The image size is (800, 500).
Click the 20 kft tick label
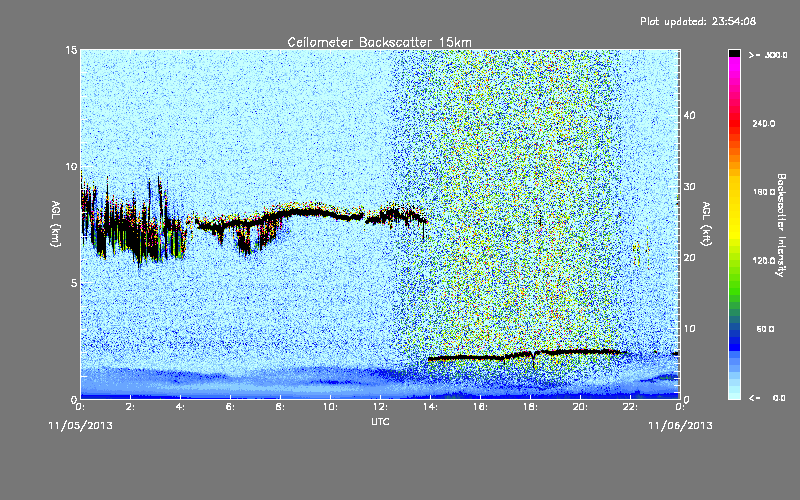pos(689,258)
